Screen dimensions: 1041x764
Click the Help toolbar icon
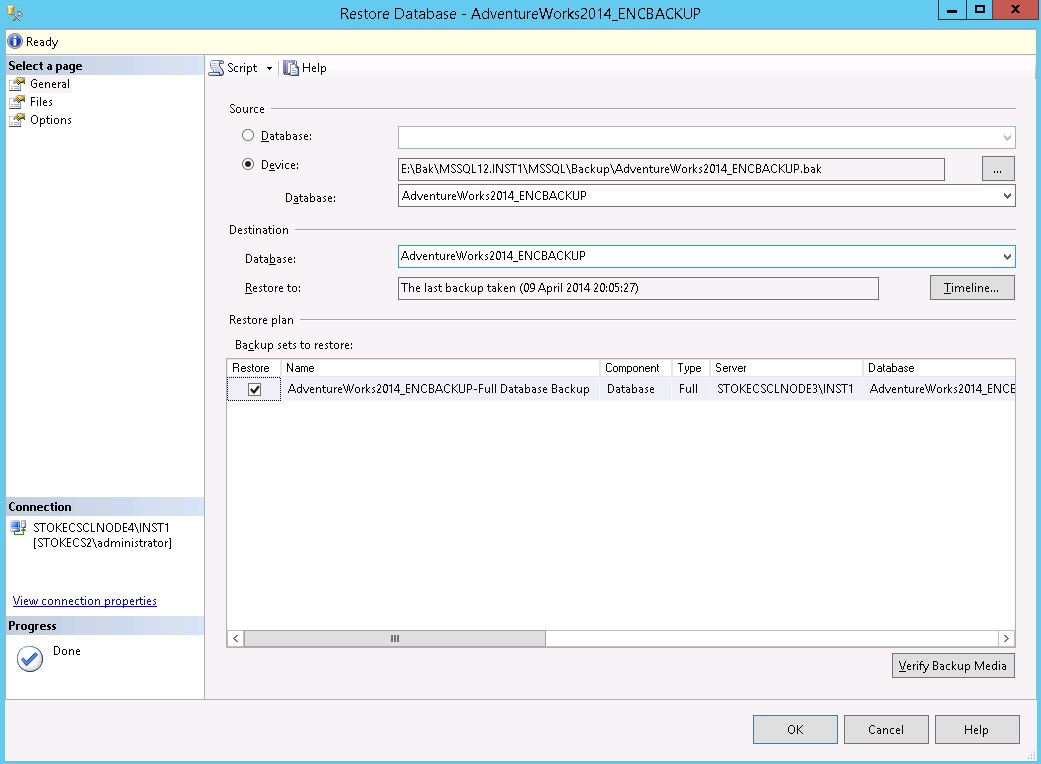[x=291, y=68]
